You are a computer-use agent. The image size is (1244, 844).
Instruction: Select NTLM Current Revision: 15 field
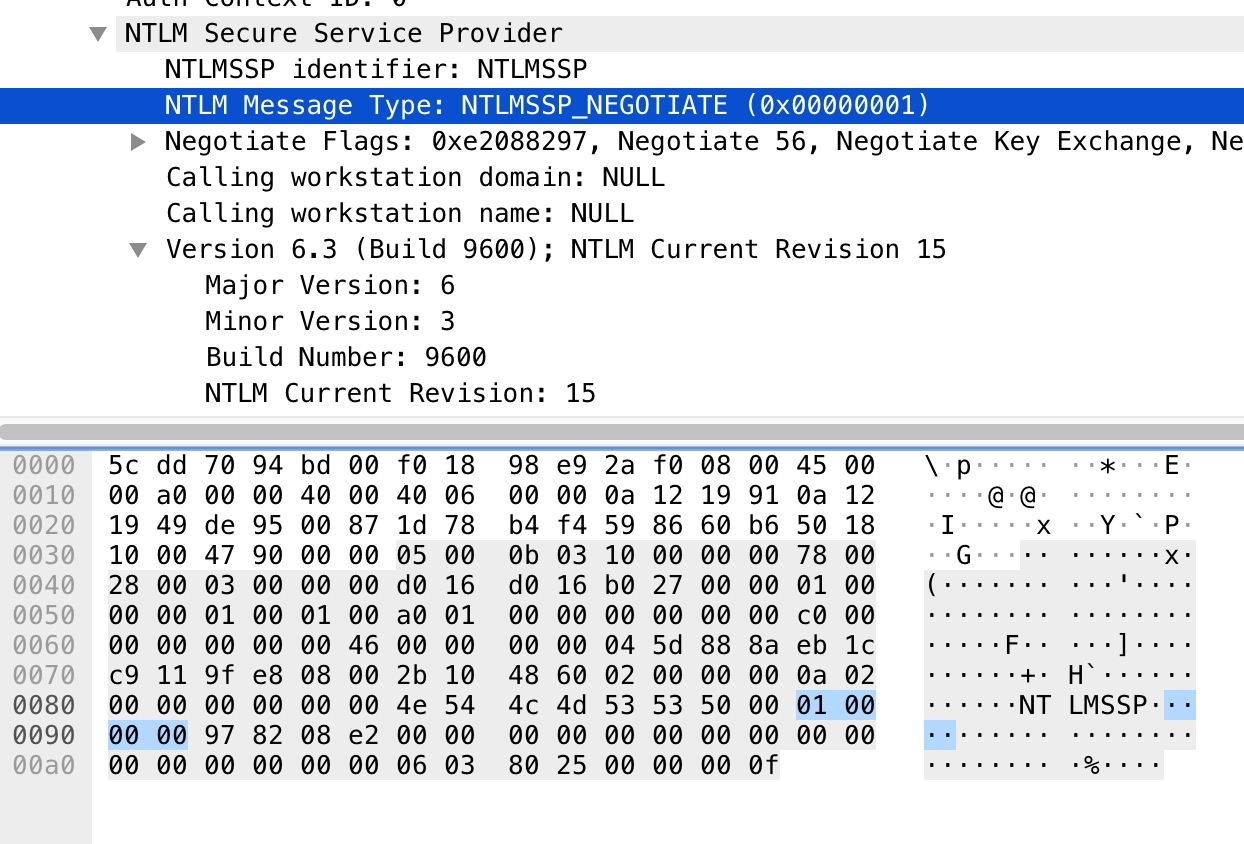click(x=400, y=394)
